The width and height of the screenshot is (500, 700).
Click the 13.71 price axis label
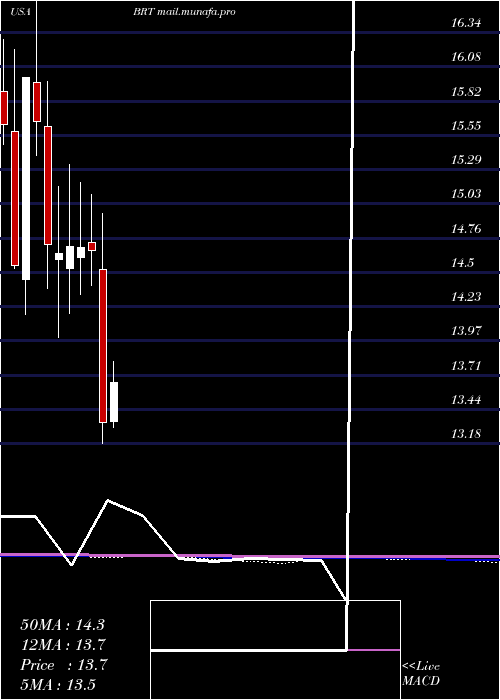(466, 366)
